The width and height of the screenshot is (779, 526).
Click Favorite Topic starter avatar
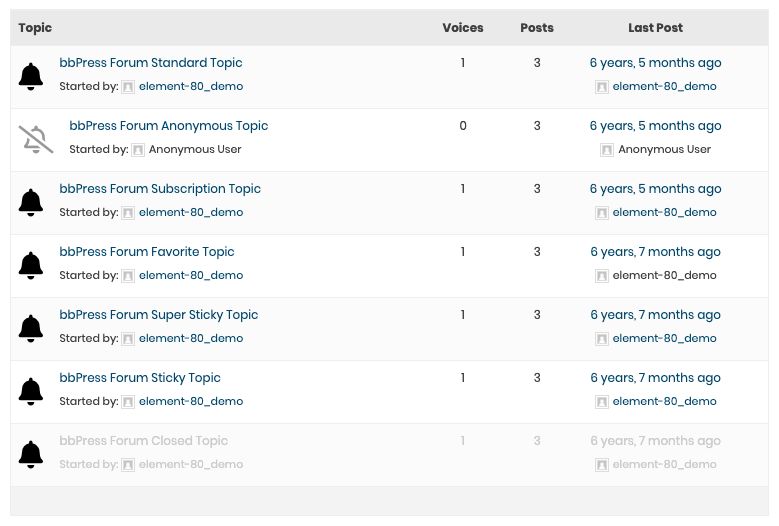128,276
